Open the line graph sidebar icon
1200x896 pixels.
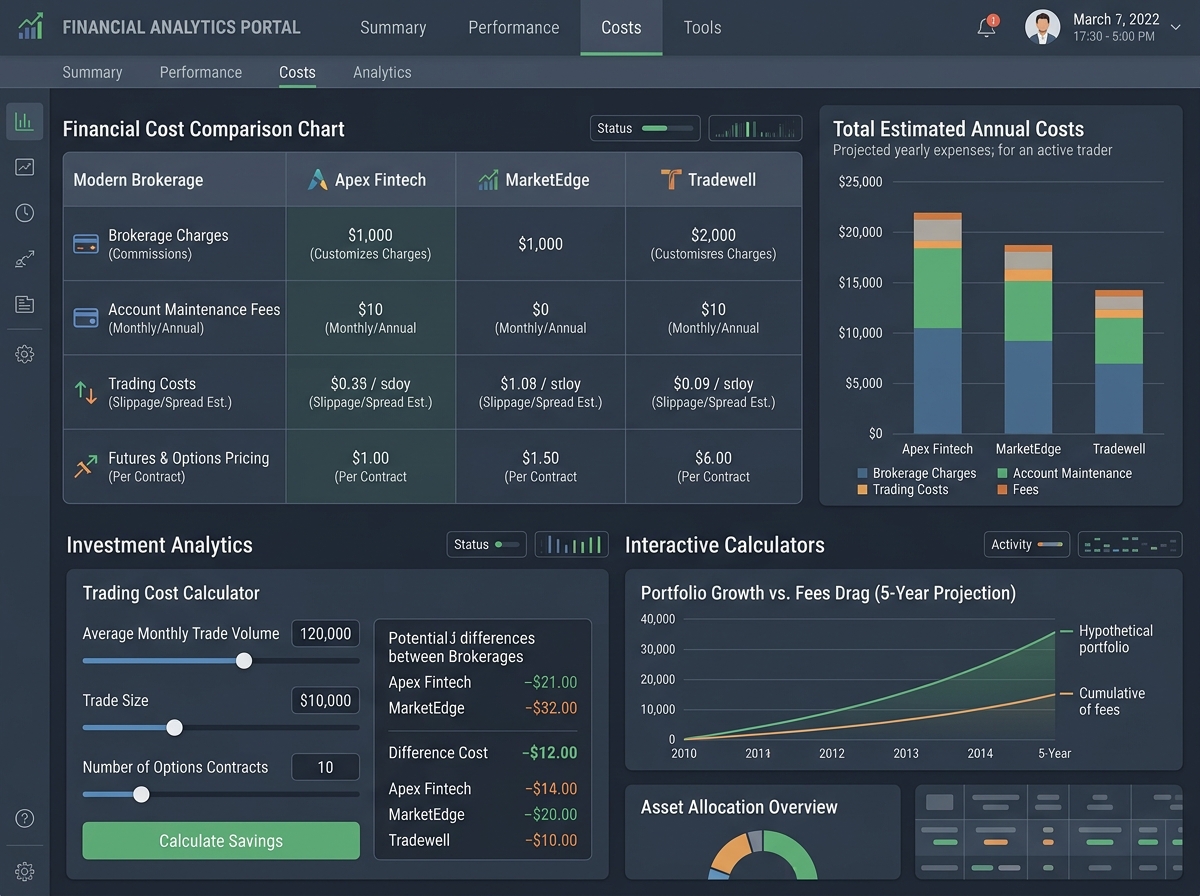[x=25, y=167]
